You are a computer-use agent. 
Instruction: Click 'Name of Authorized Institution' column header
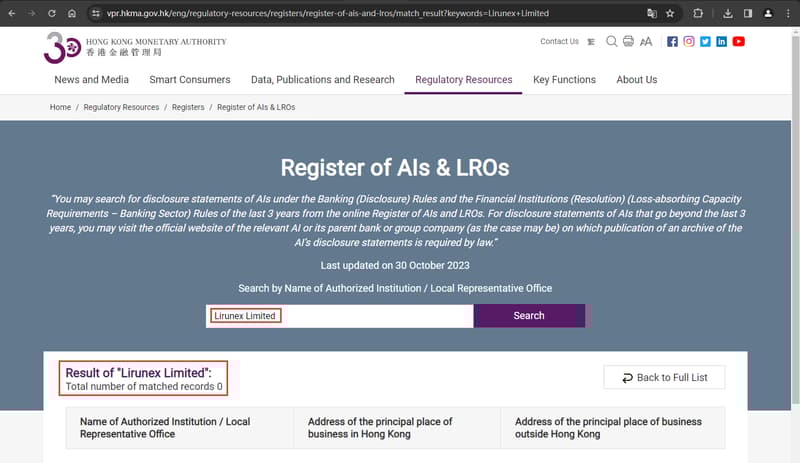180,428
